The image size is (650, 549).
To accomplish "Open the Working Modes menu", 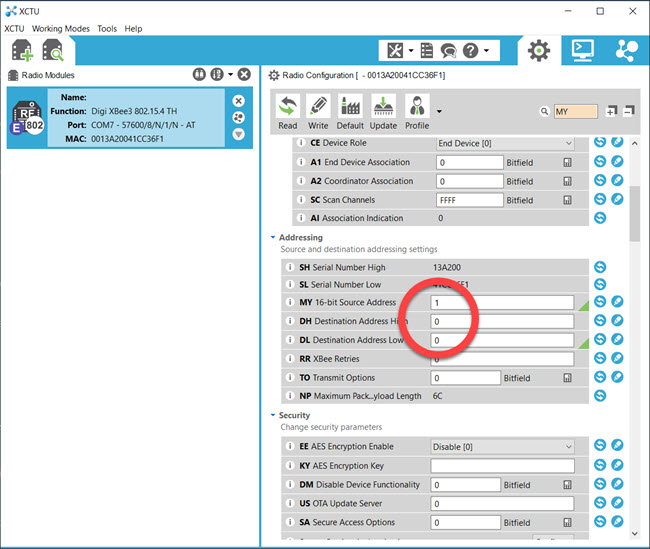I will [x=61, y=29].
